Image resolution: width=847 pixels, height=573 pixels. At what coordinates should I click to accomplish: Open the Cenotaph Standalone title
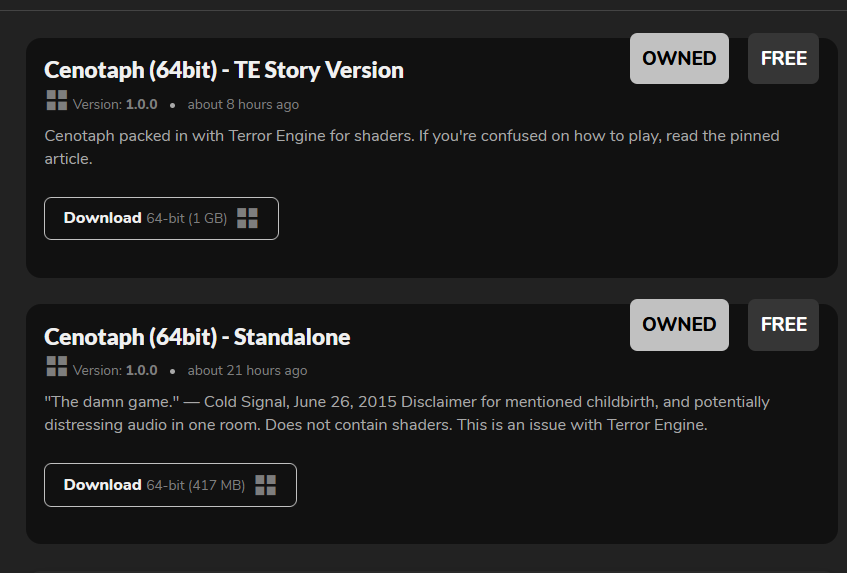click(197, 337)
